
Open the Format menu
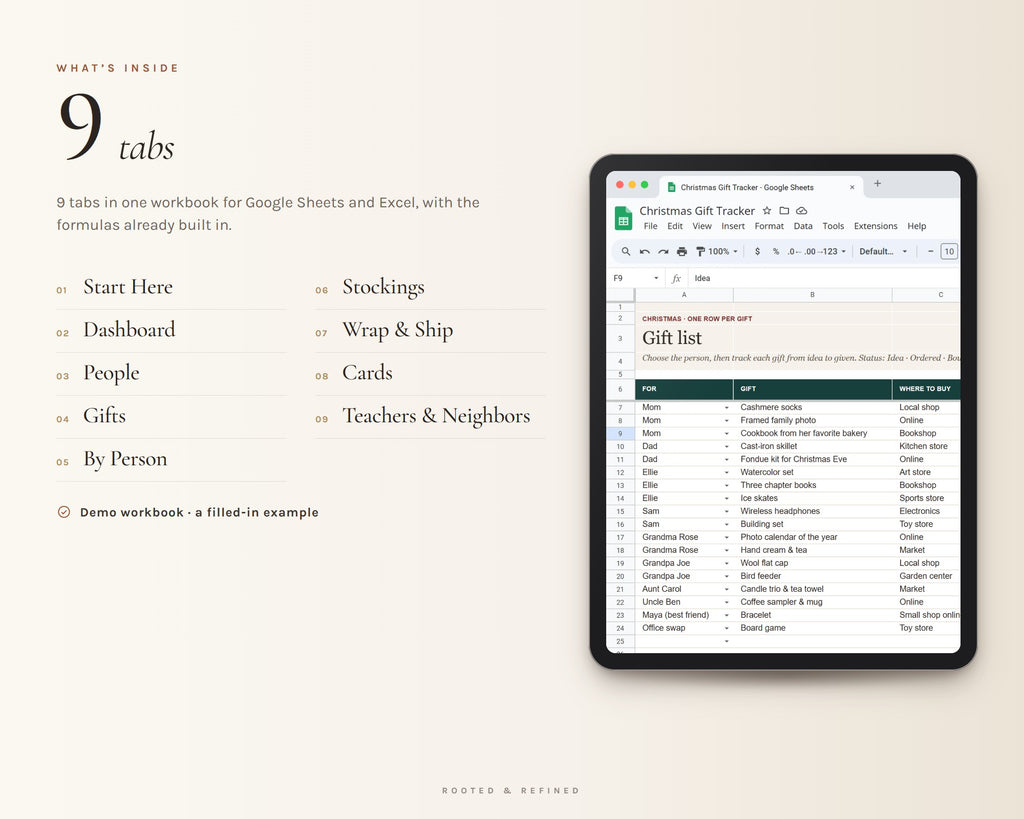pos(769,226)
